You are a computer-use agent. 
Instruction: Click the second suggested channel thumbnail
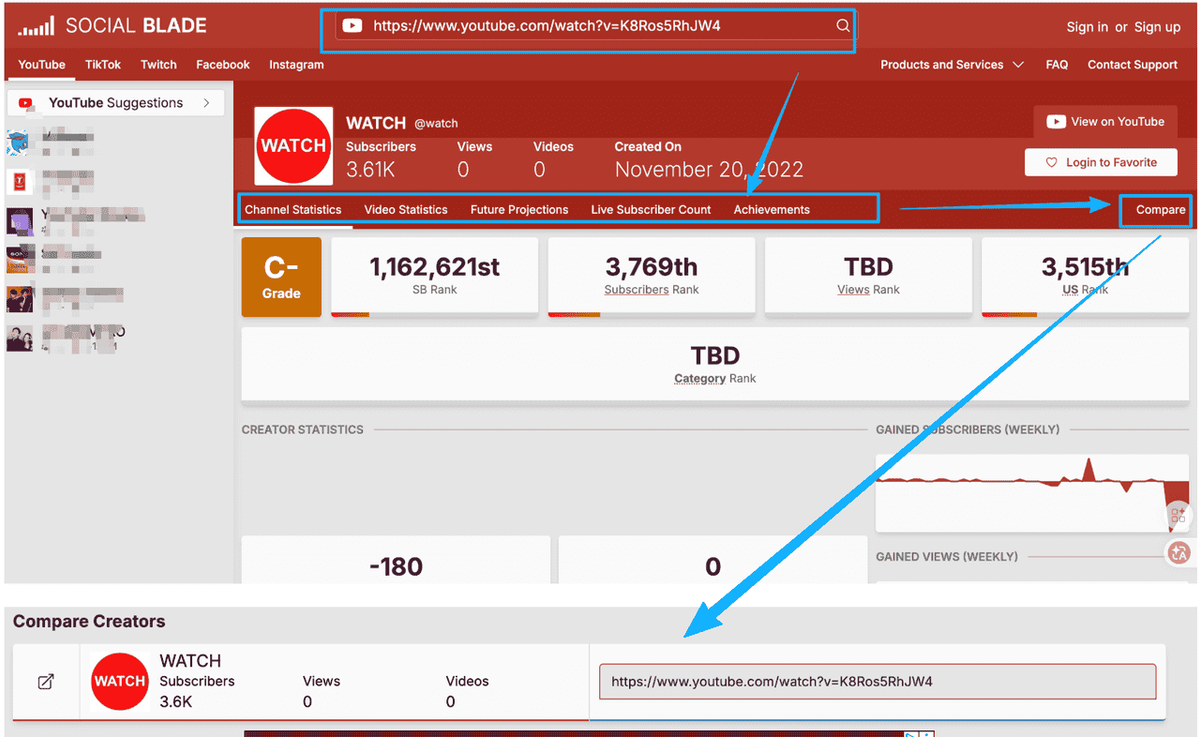coord(20,181)
